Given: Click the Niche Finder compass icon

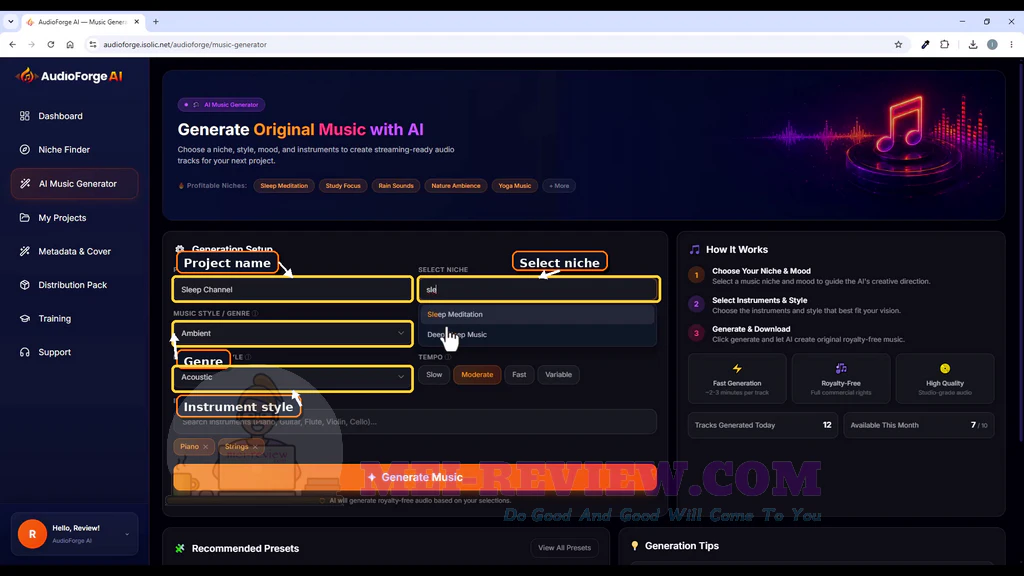Looking at the screenshot, I should (x=25, y=150).
